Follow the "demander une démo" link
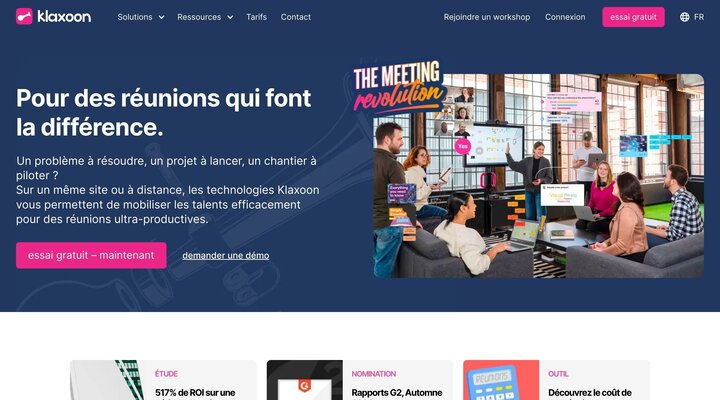Screen dimensions: 720x400 [225, 255]
